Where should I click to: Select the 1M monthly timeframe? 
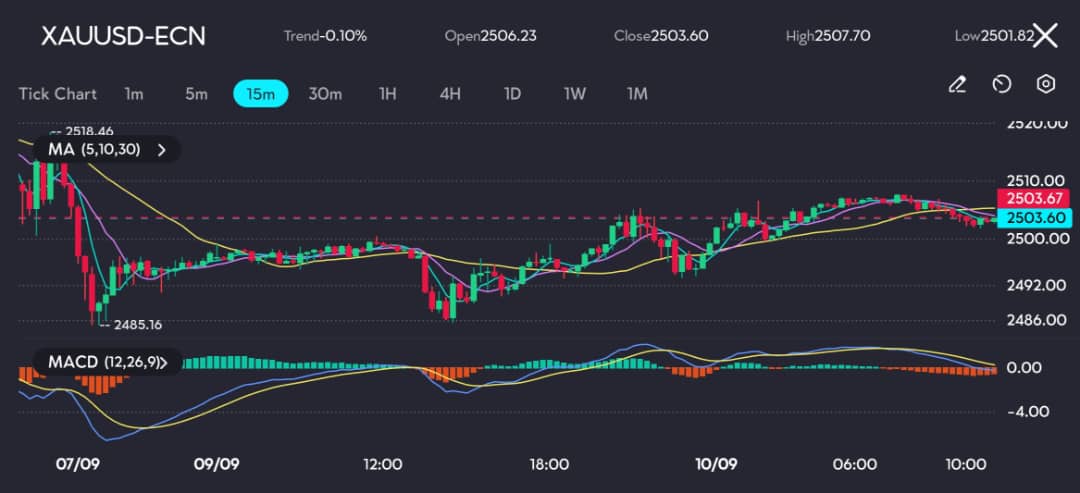coord(637,94)
